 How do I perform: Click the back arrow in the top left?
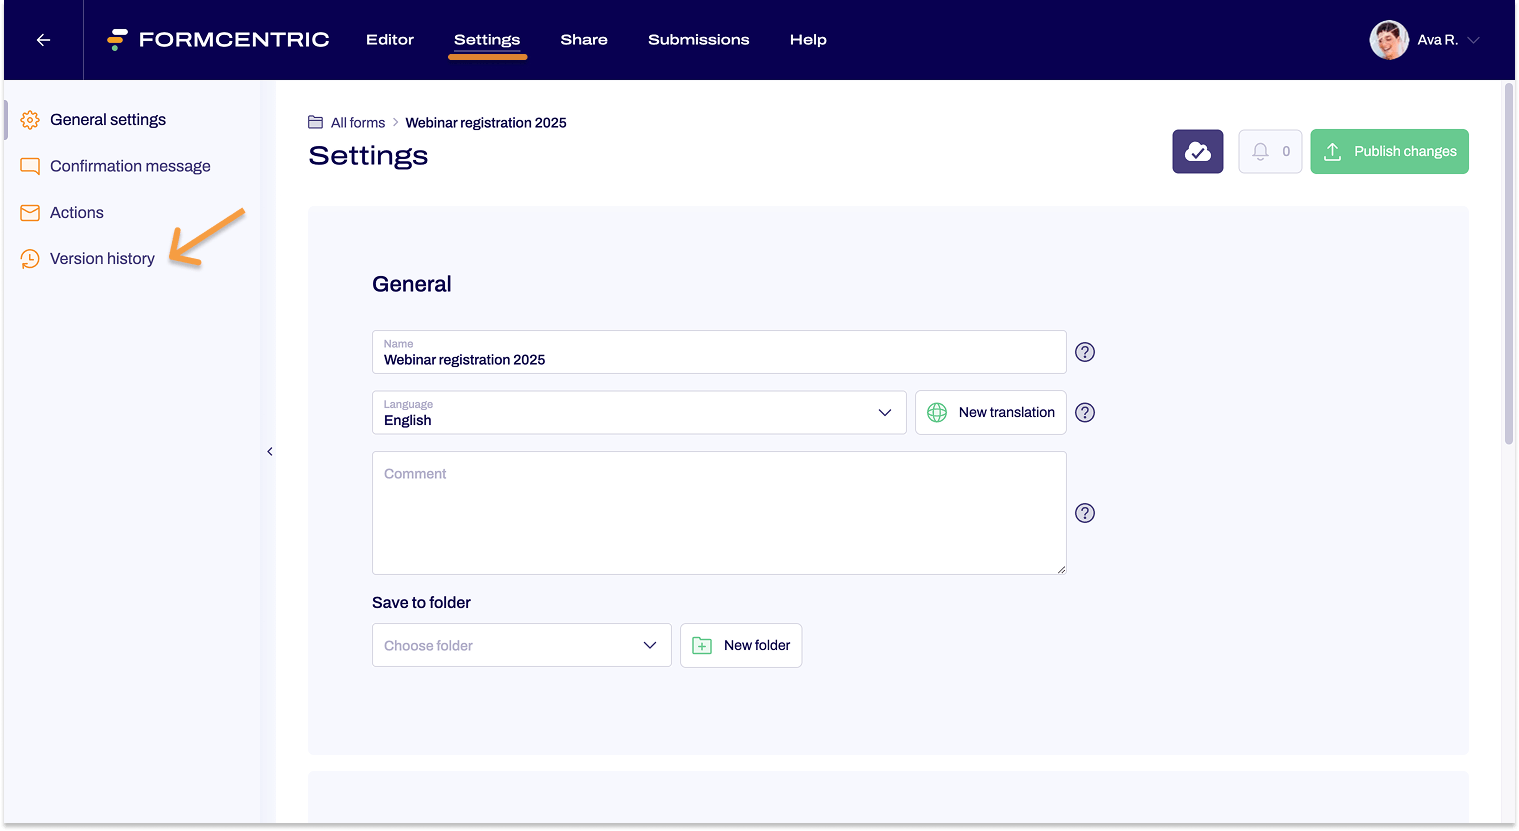(42, 40)
